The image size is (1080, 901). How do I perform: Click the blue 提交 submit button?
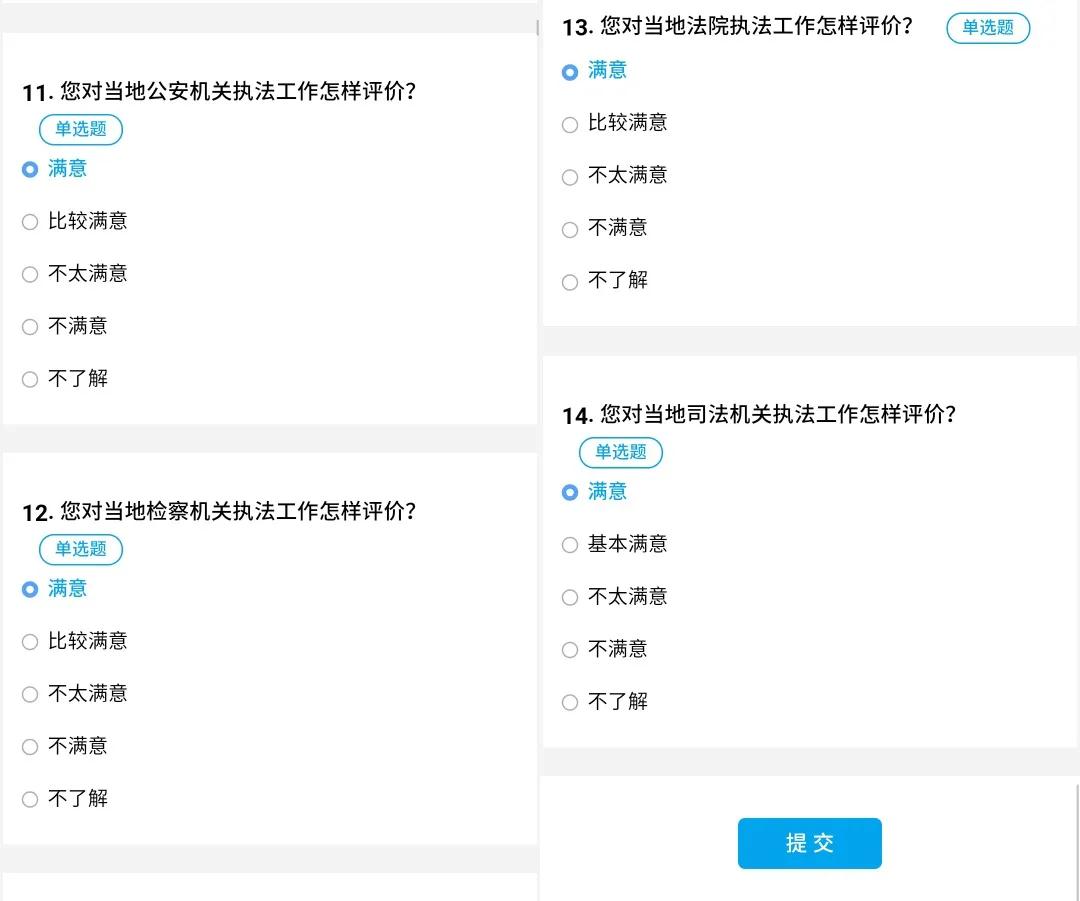[x=809, y=843]
